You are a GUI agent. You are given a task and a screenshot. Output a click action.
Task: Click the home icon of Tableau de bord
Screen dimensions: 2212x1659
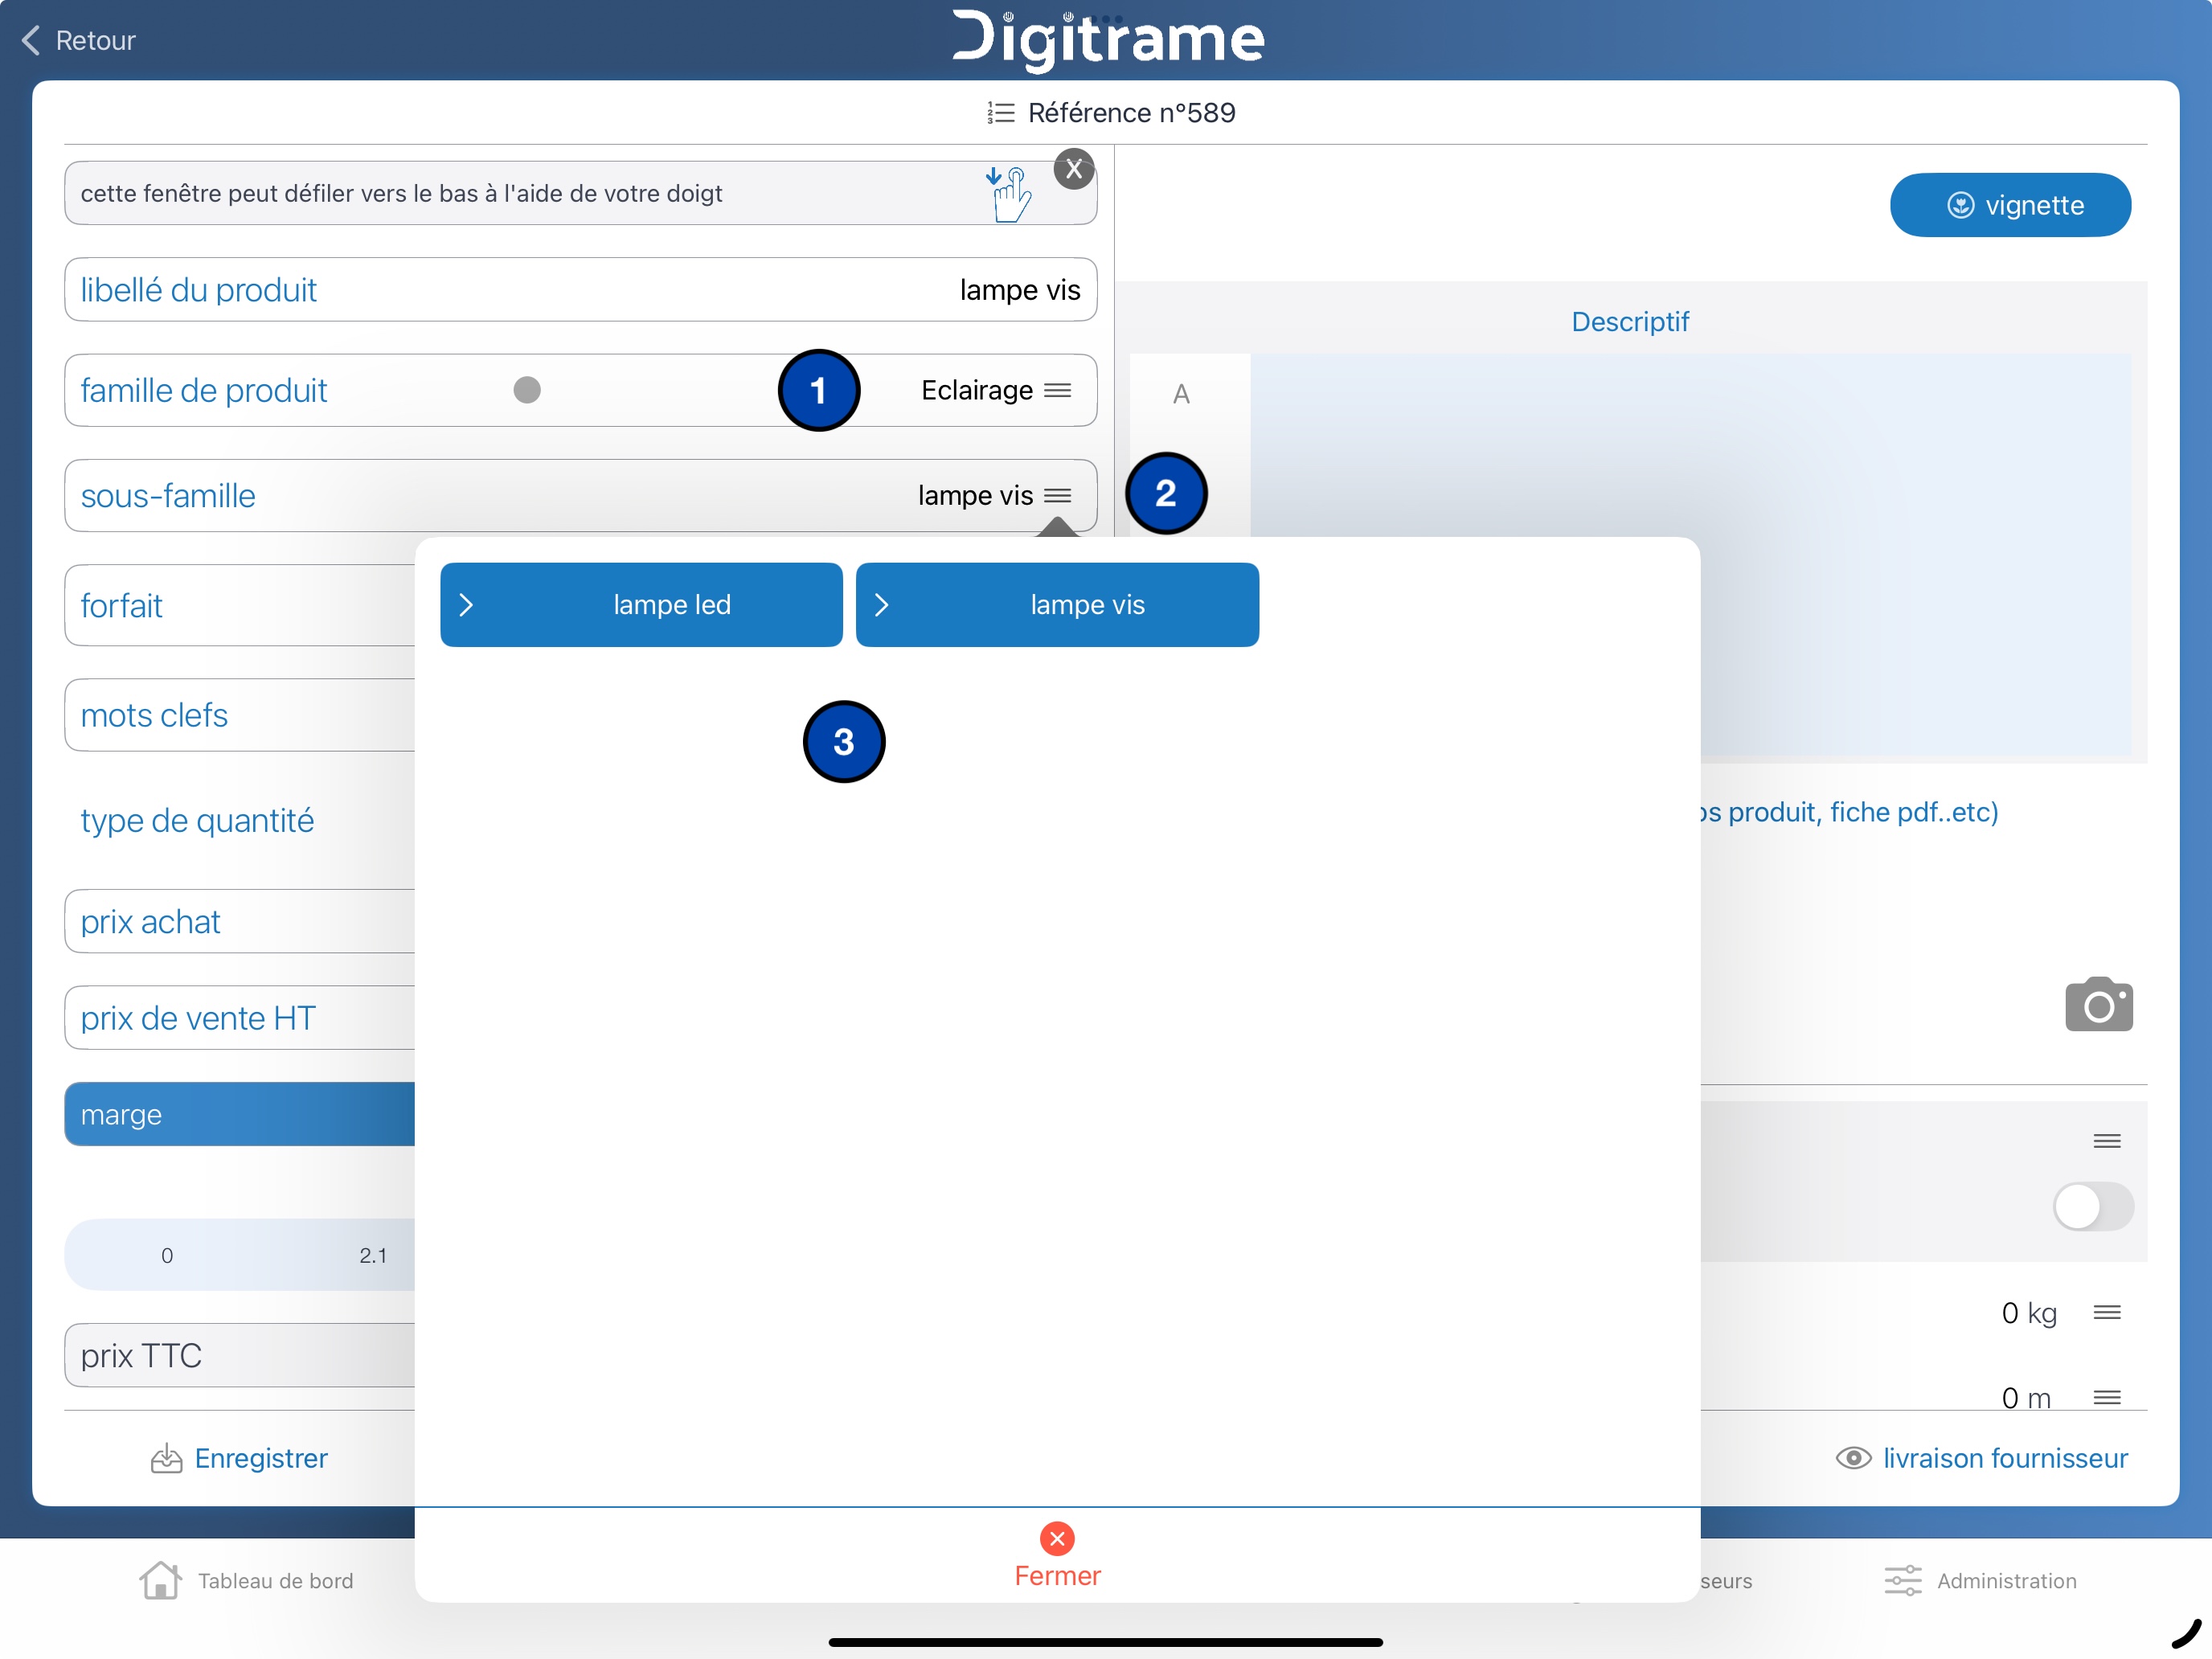tap(160, 1580)
